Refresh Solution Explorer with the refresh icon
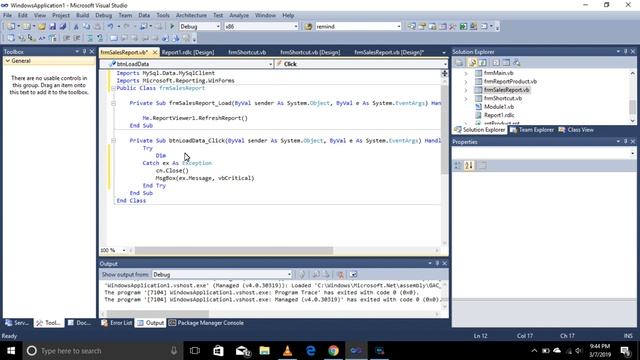Viewport: 640px width, 360px height. pos(482,63)
